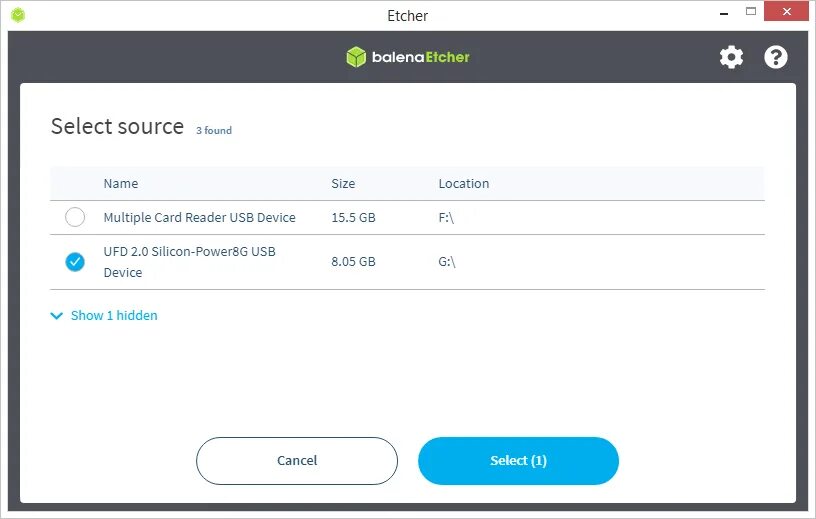816x519 pixels.
Task: Maximize the Etcher window
Action: click(751, 14)
